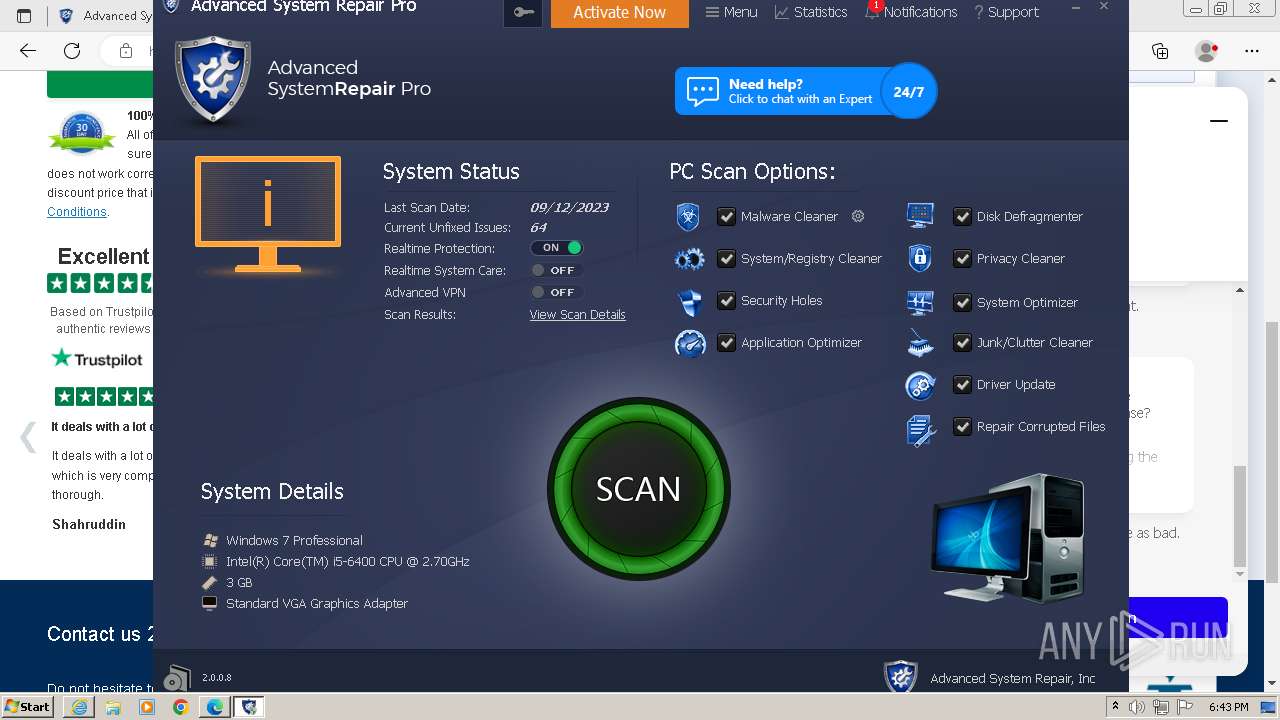Open File Explorer folder in taskbar

tap(113, 707)
